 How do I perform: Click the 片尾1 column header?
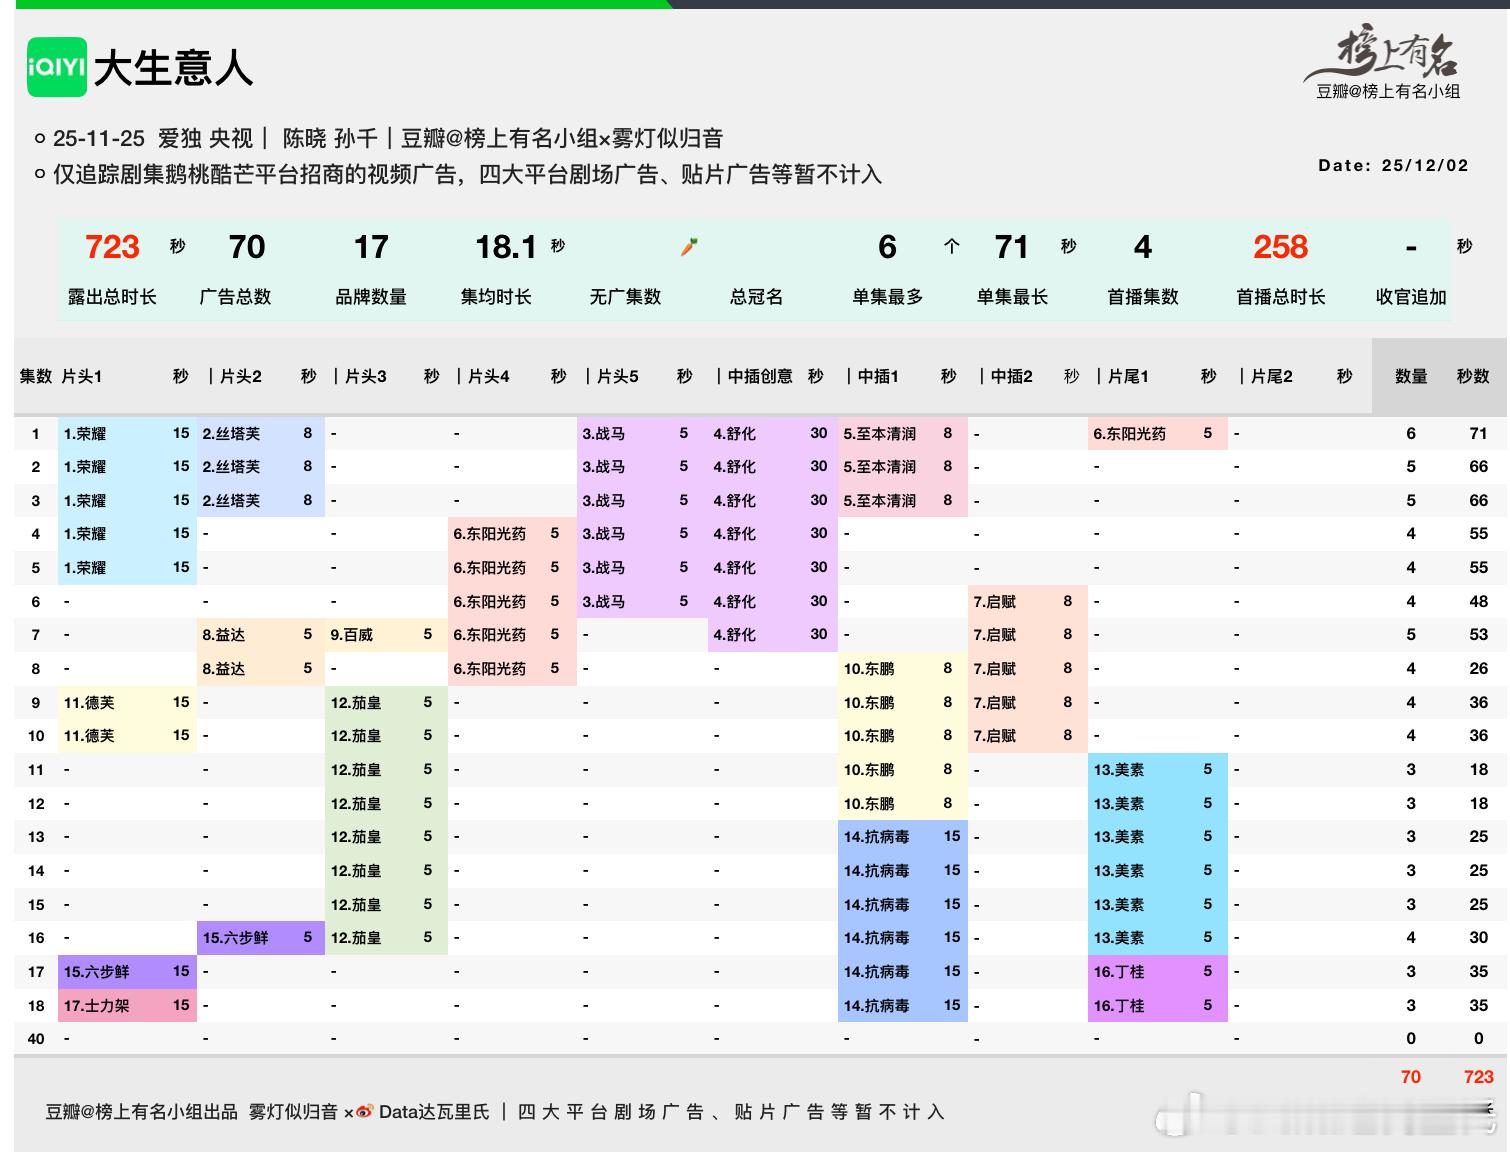pos(1129,376)
